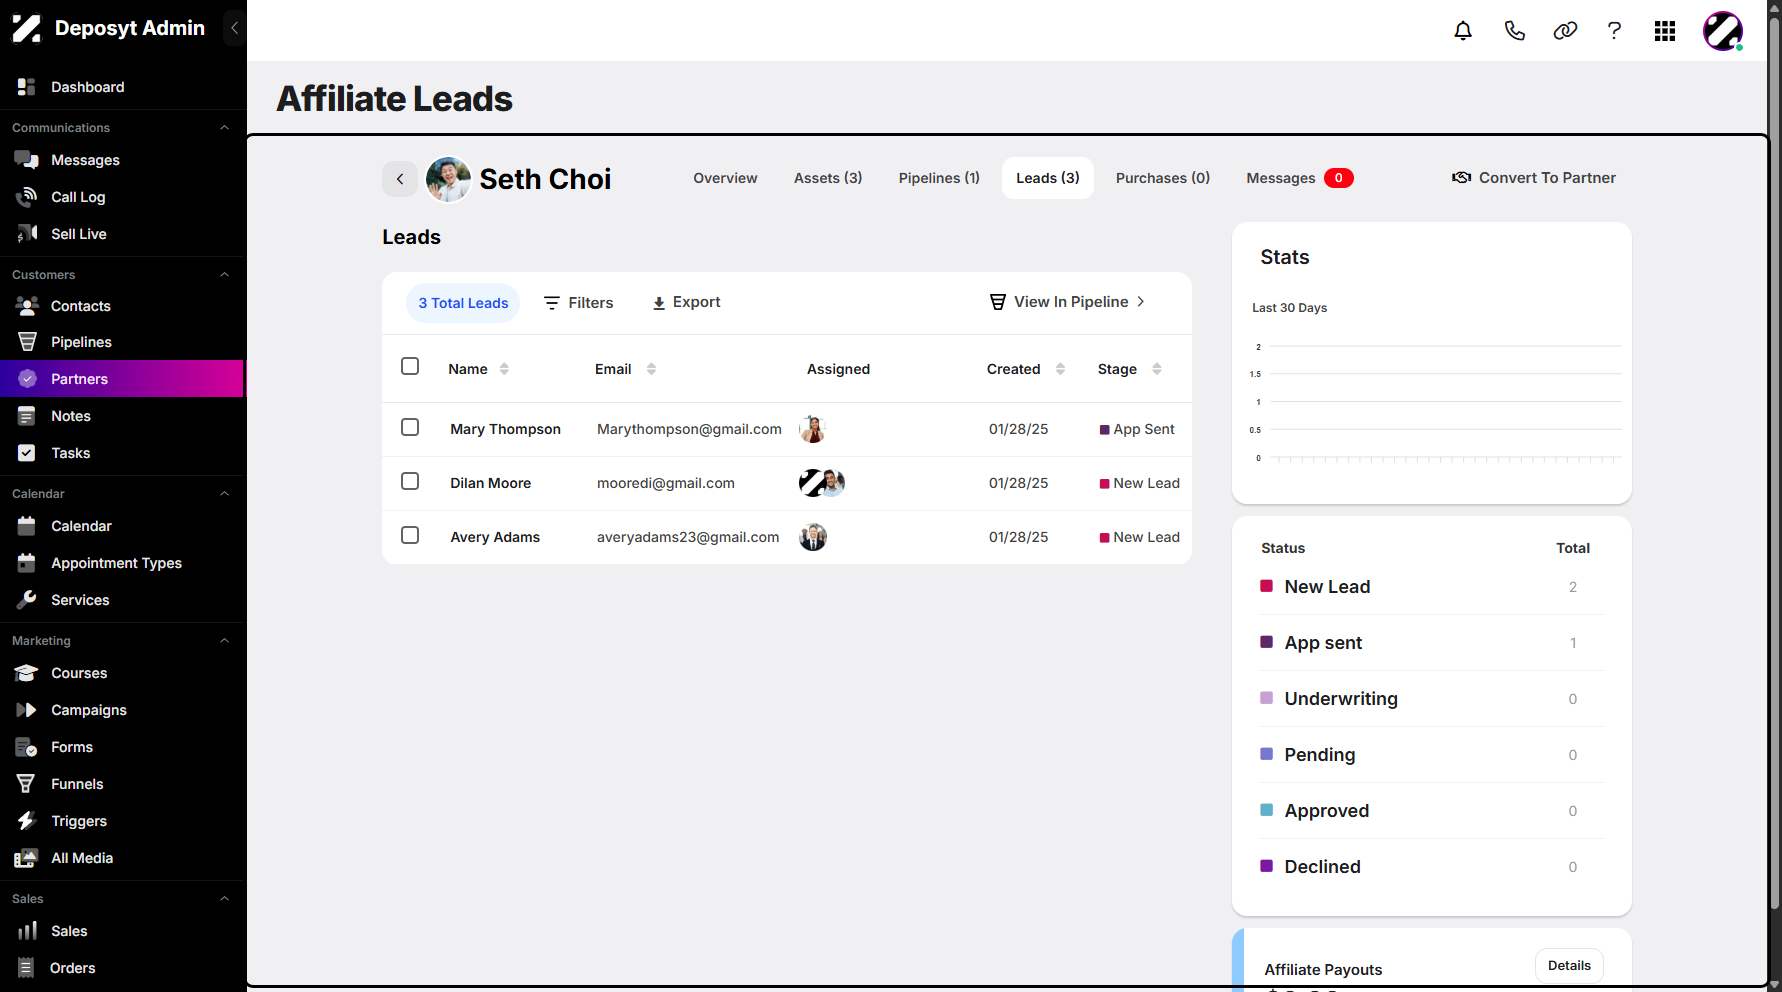Collapse the Marketing sidebar section
Image resolution: width=1782 pixels, height=992 pixels.
(x=225, y=641)
